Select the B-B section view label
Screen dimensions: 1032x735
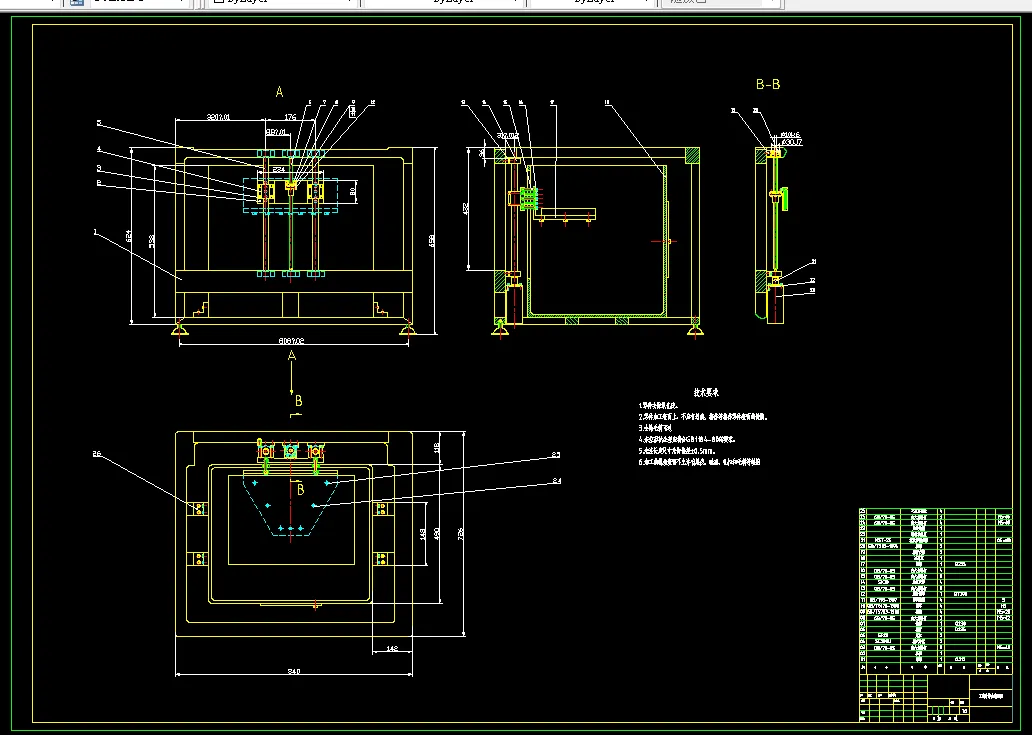[x=767, y=84]
